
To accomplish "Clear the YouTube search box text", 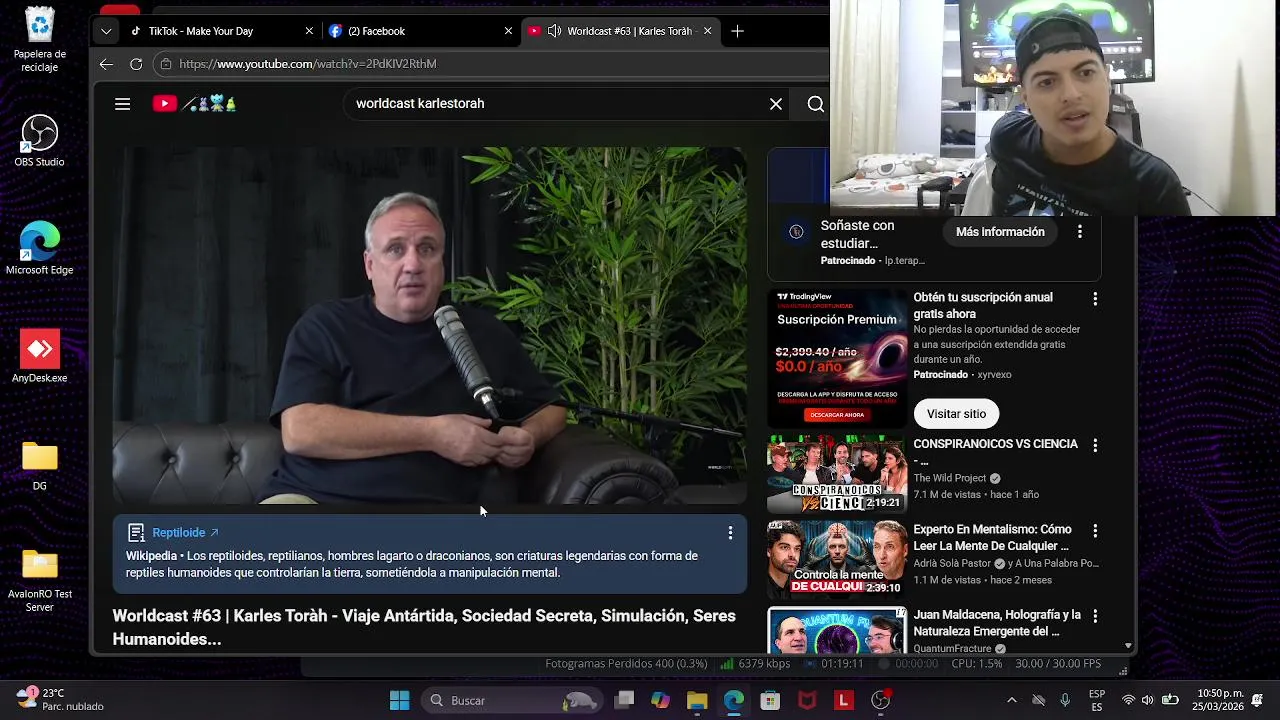I will tap(775, 104).
